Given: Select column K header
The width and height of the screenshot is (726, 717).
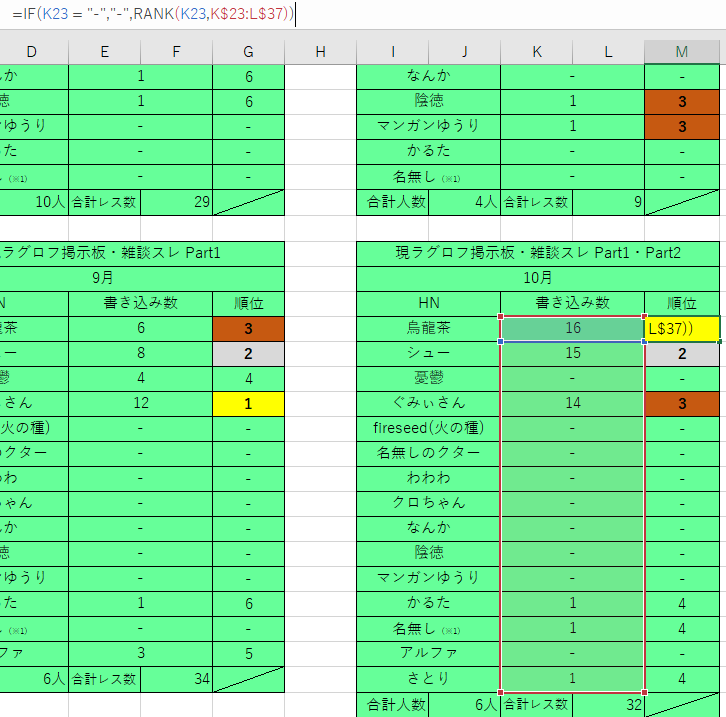Looking at the screenshot, I should coord(537,51).
